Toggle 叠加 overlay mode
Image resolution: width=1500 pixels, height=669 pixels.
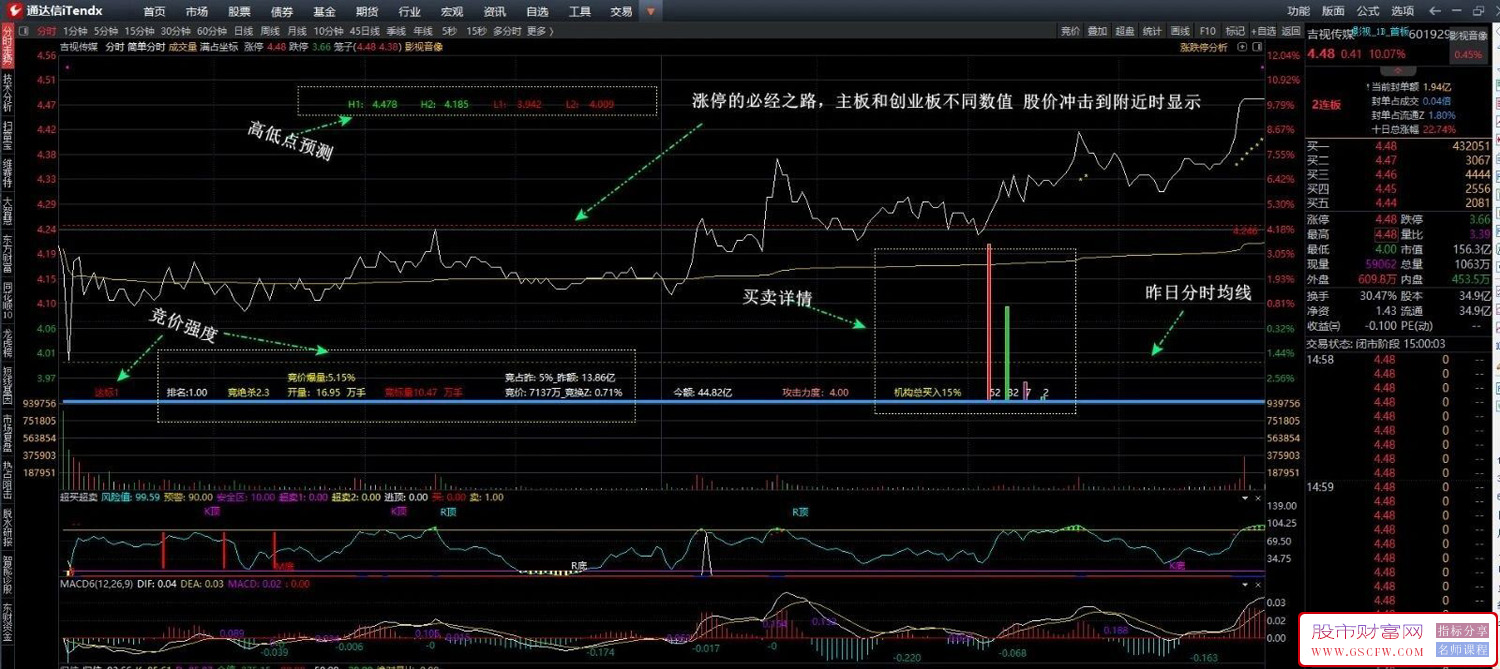pos(1096,31)
